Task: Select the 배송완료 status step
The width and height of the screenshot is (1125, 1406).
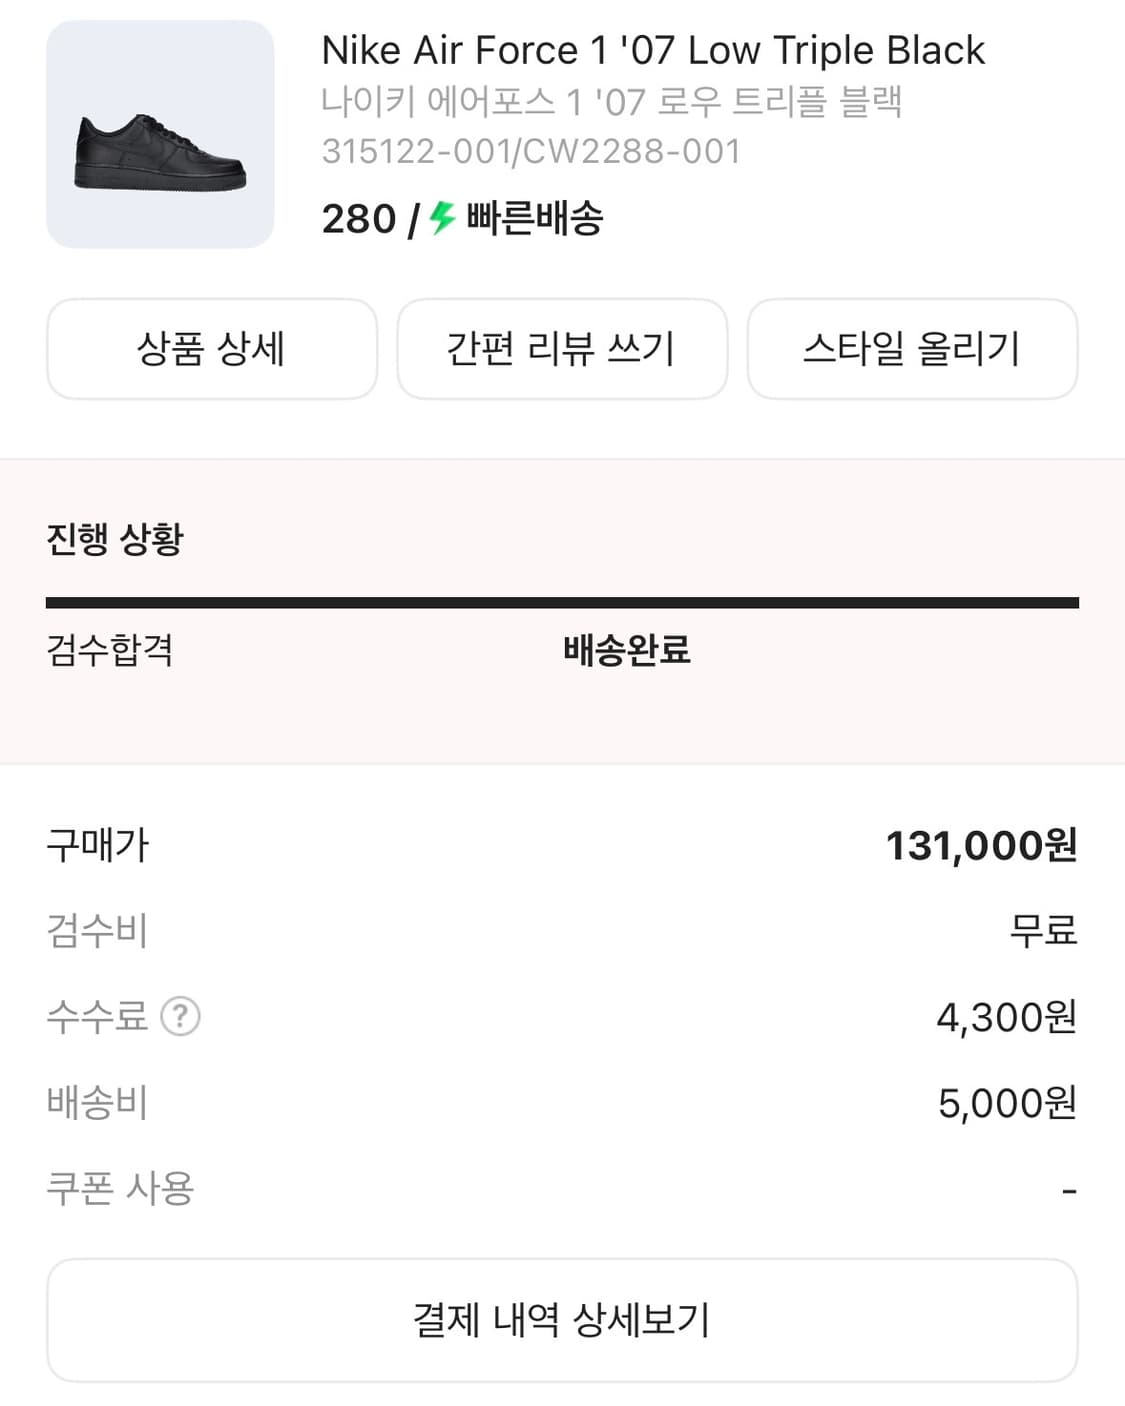Action: point(626,650)
